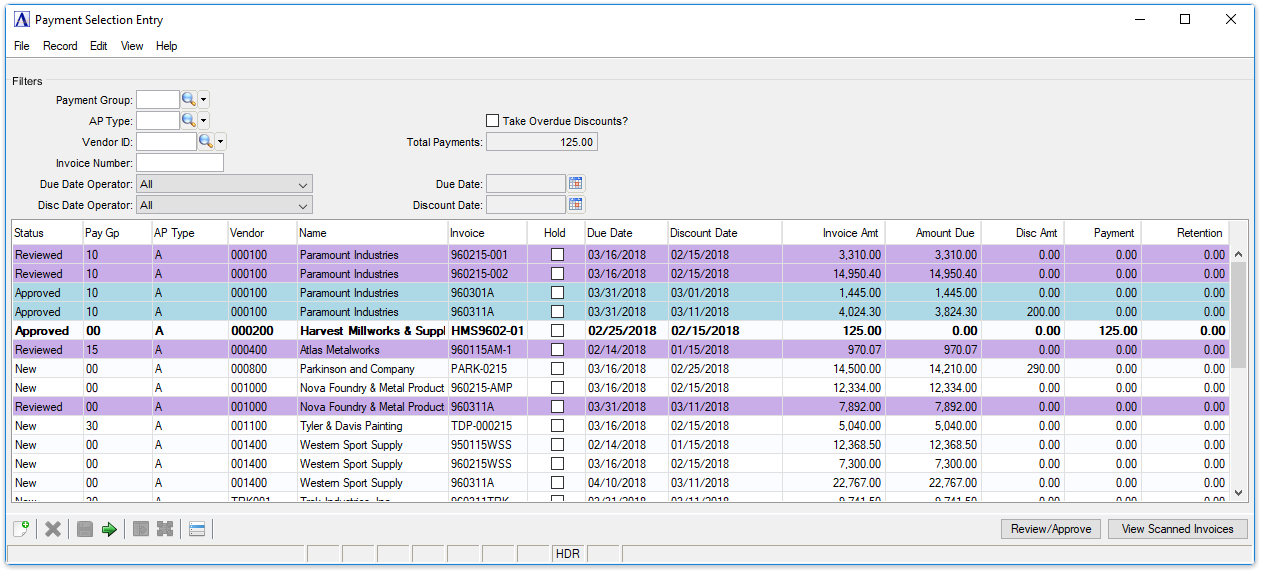Expand the Vendor ID dropdown arrow
Image resolution: width=1264 pixels, height=574 pixels.
point(221,141)
